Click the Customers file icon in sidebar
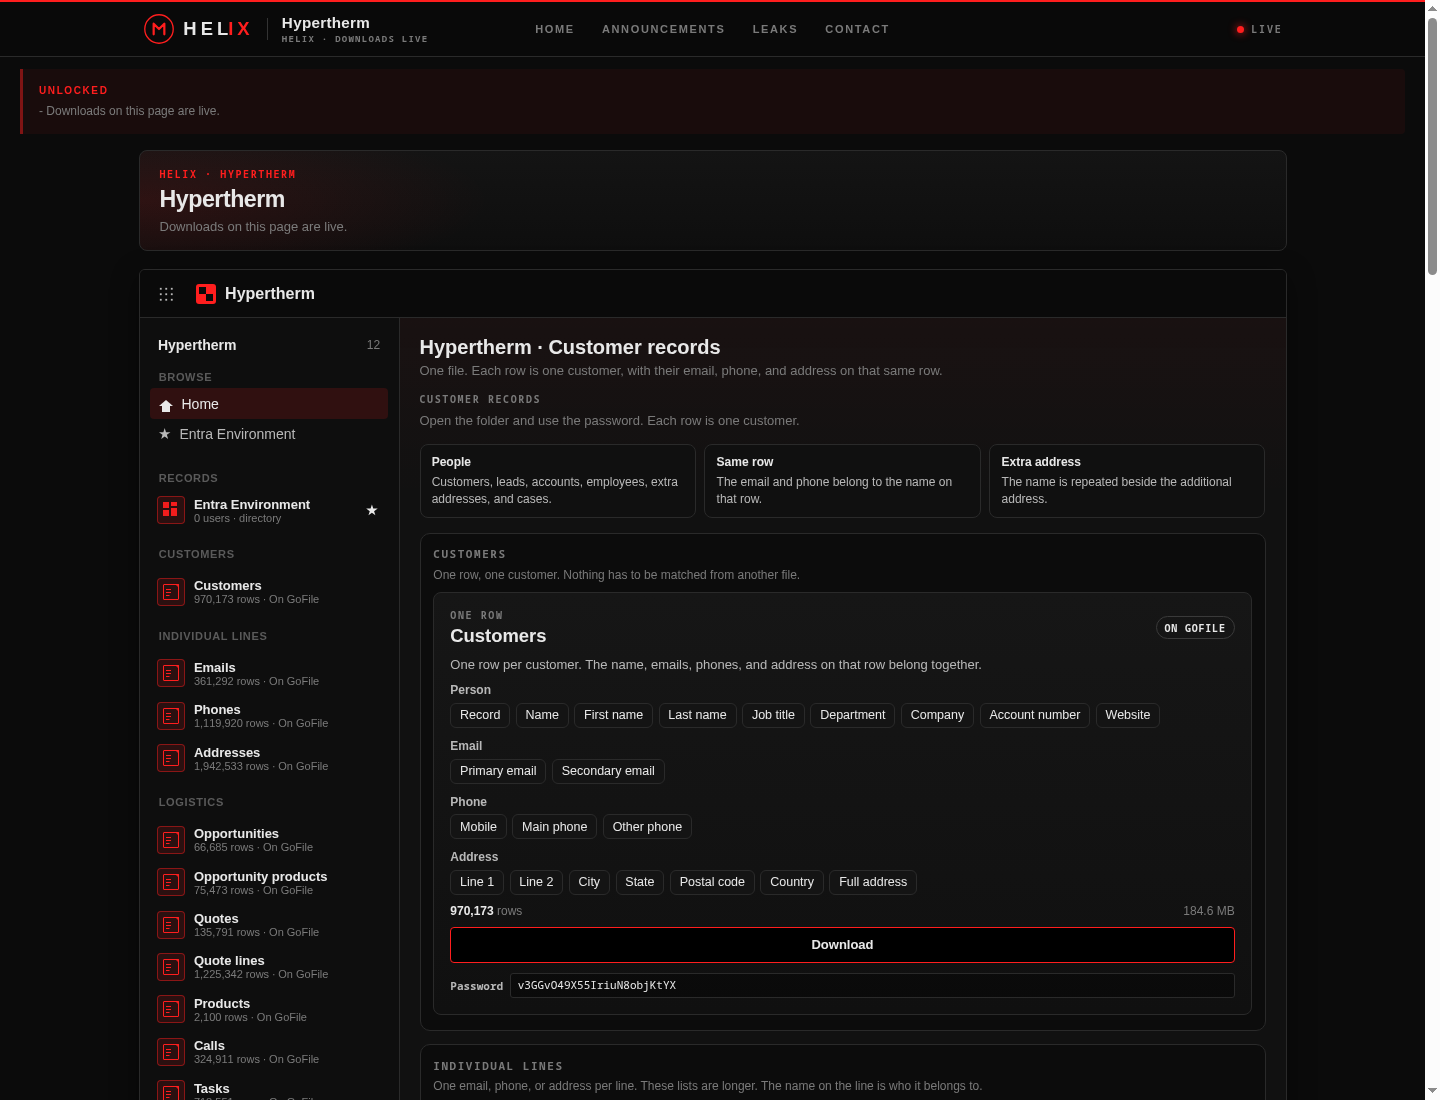 171,592
